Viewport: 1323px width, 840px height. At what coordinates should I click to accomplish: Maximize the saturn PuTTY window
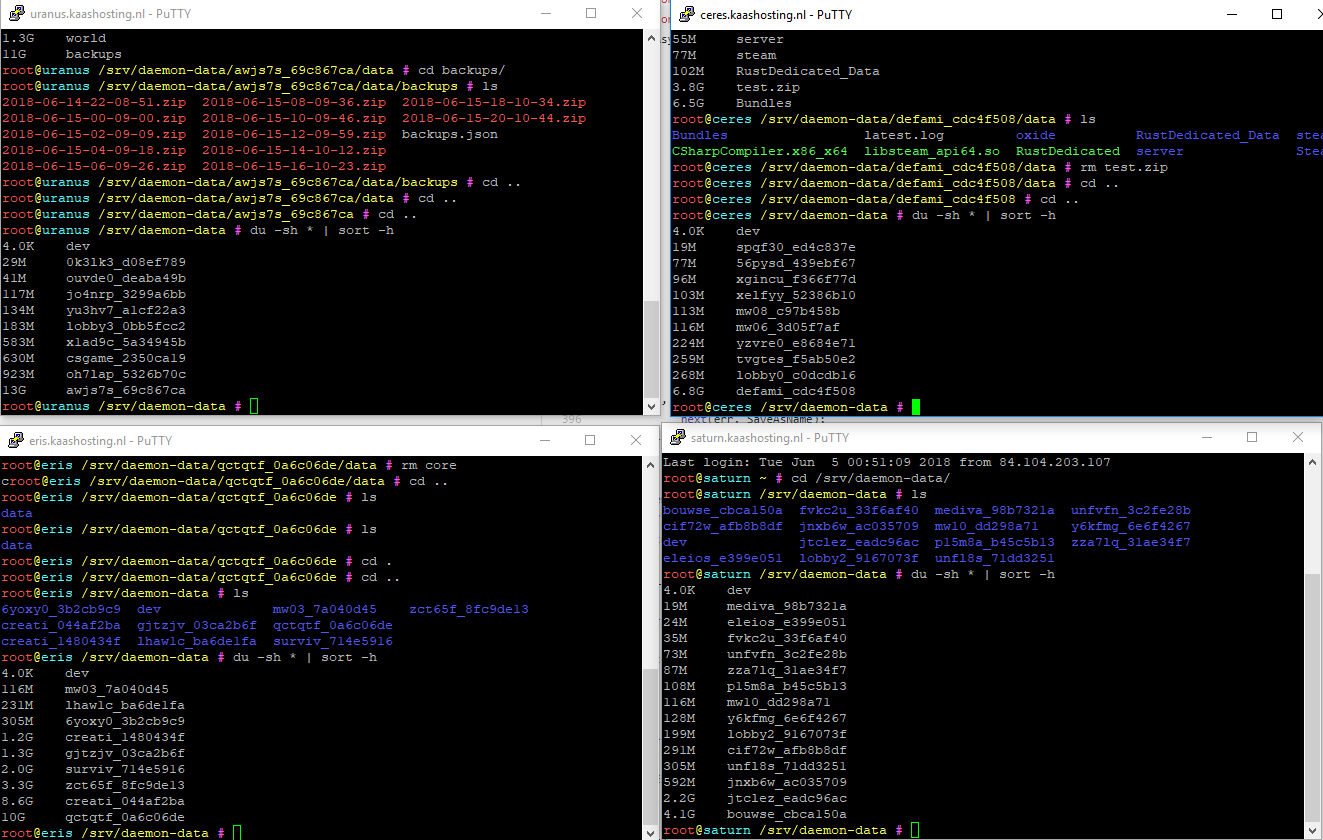(x=1252, y=438)
